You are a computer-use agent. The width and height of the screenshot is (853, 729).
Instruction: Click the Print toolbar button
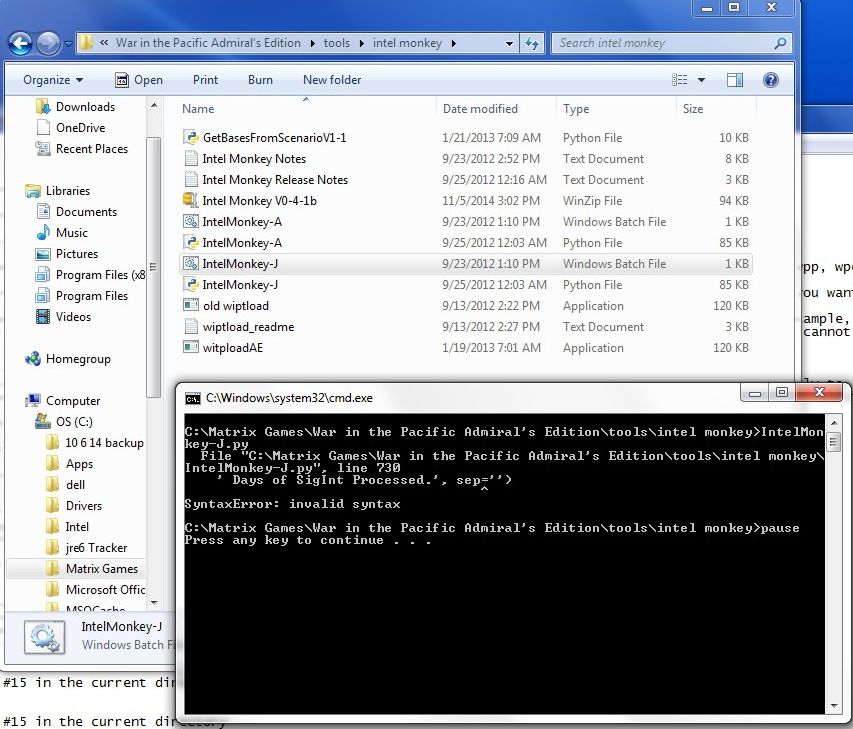[x=205, y=80]
